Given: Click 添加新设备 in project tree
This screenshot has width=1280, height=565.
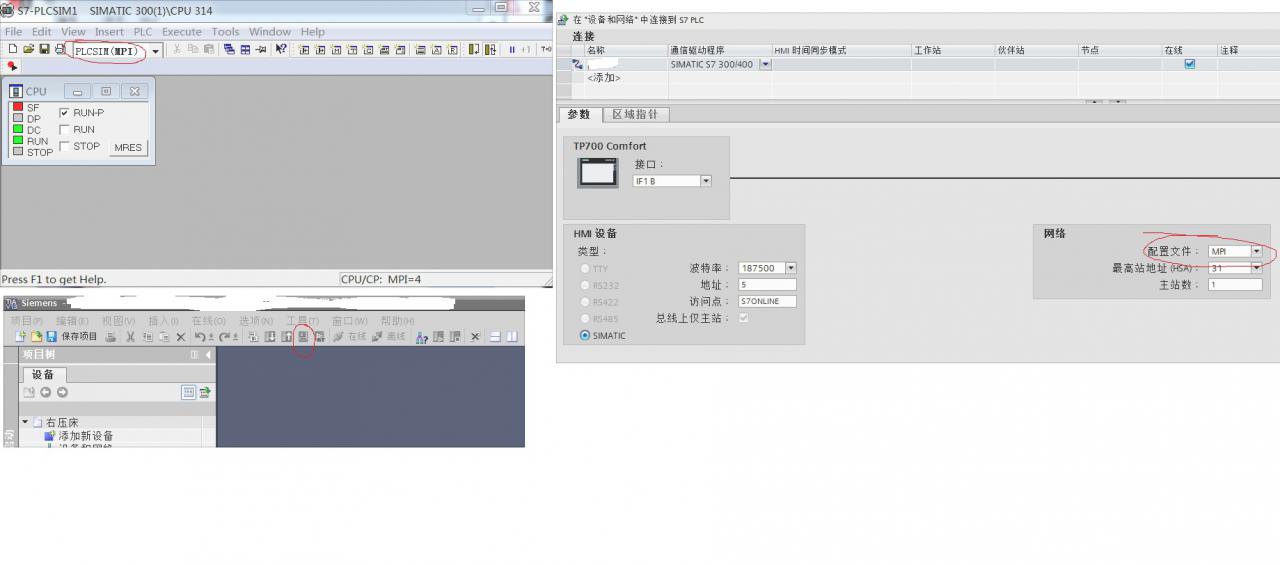Looking at the screenshot, I should coord(86,436).
